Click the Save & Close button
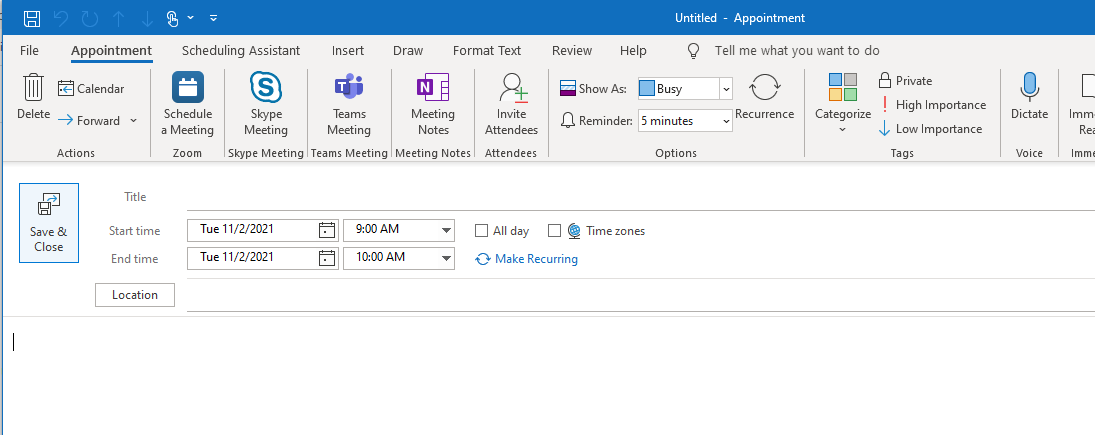Screen dimensions: 1095x435 (x=49, y=223)
